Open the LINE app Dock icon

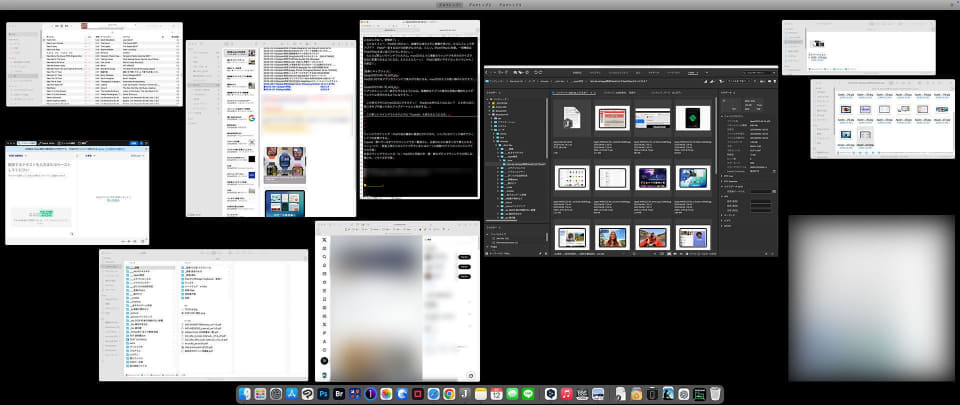(x=528, y=394)
